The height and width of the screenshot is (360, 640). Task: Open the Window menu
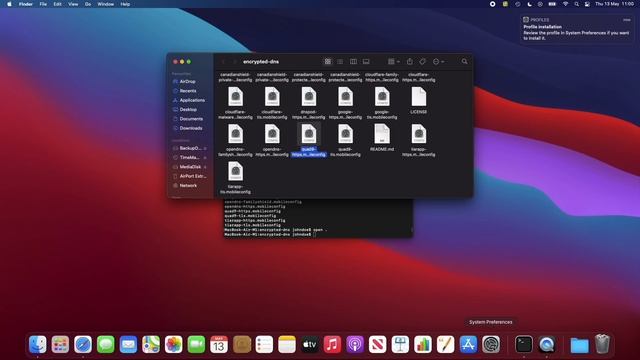[x=106, y=4]
